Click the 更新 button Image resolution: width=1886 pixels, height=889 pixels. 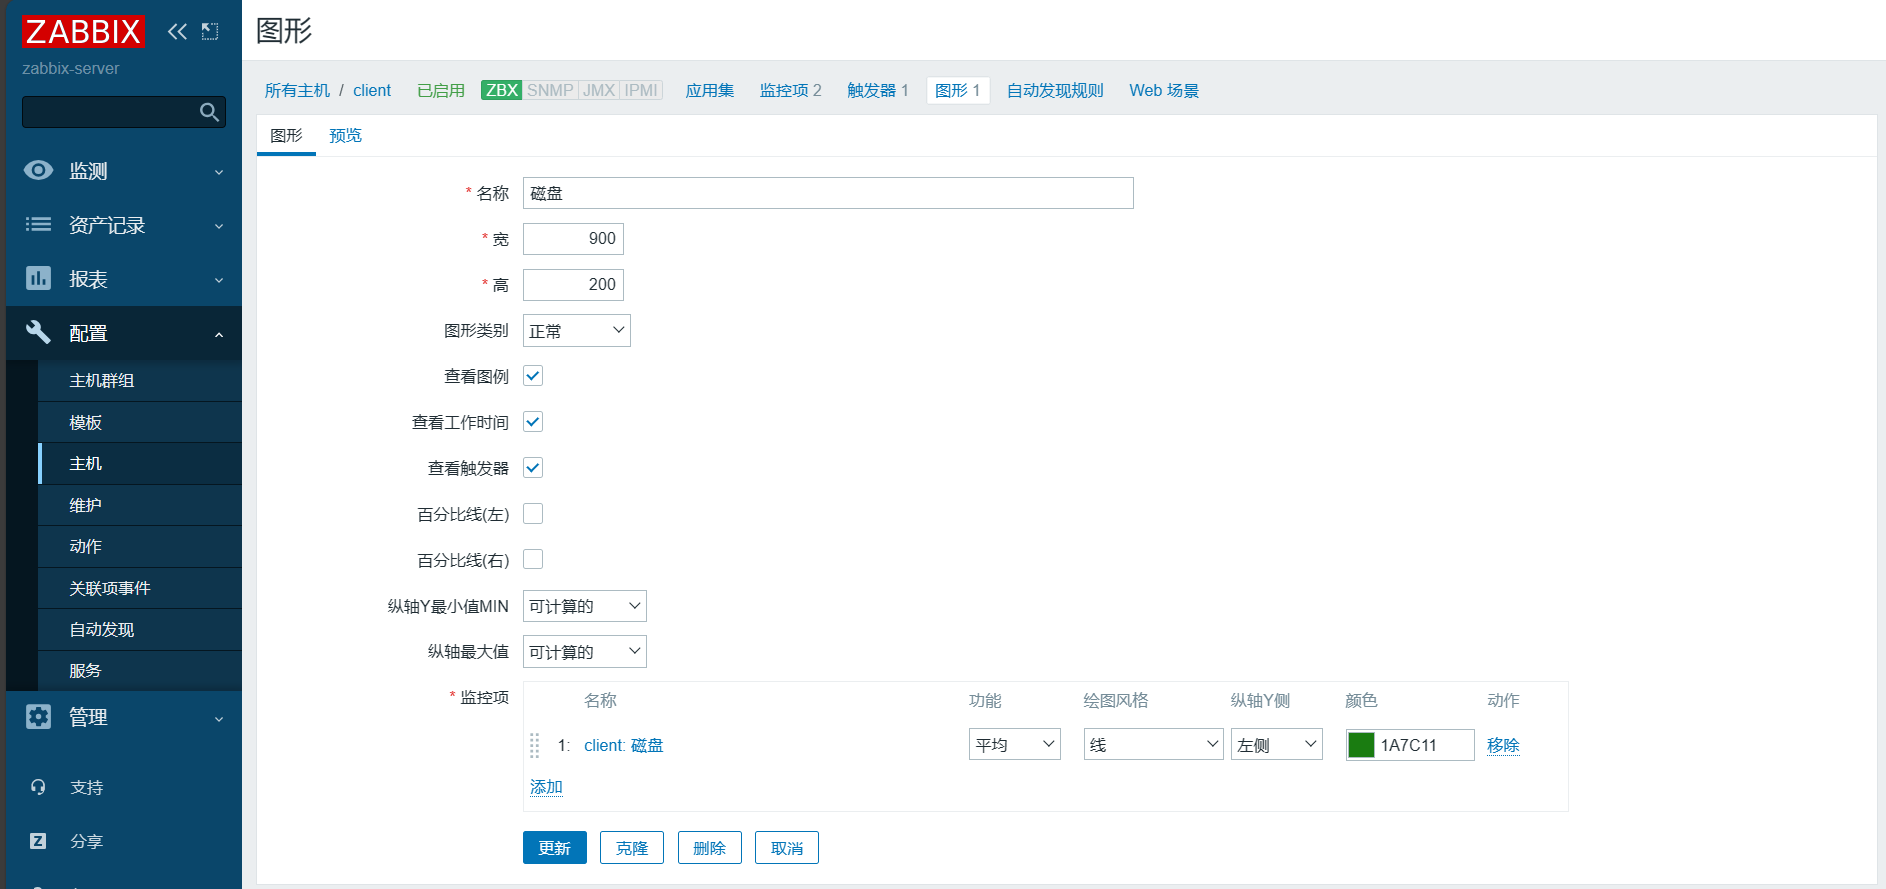click(x=555, y=848)
